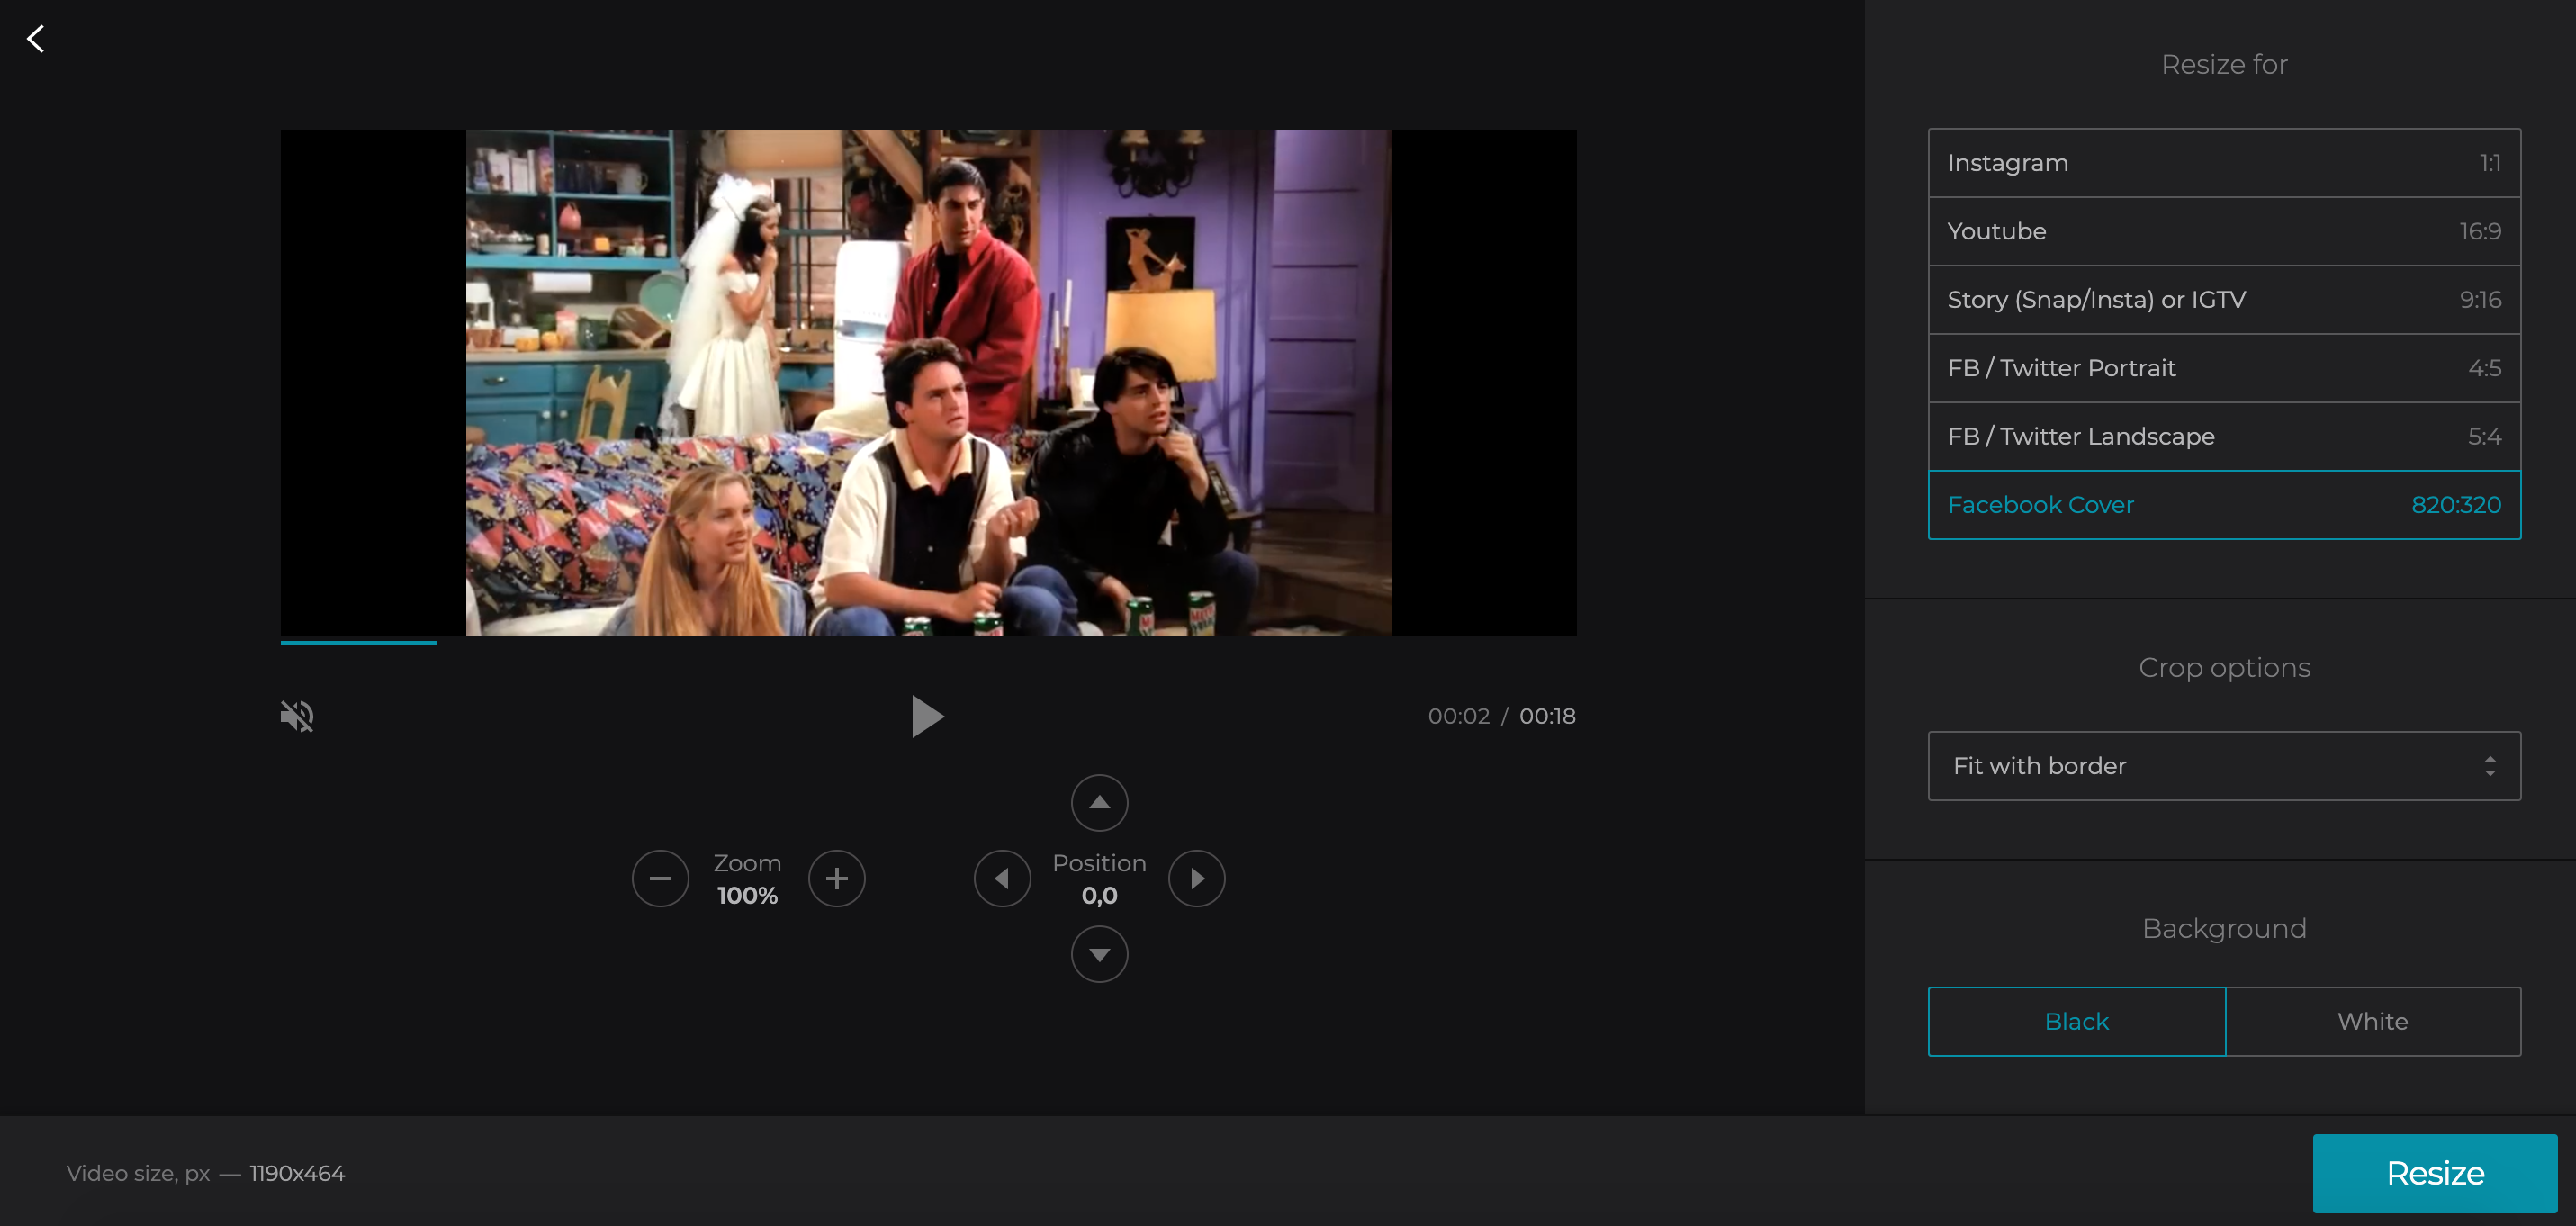Select FB / Twitter Portrait 4:5 preset
This screenshot has height=1226, width=2576.
coord(2224,368)
